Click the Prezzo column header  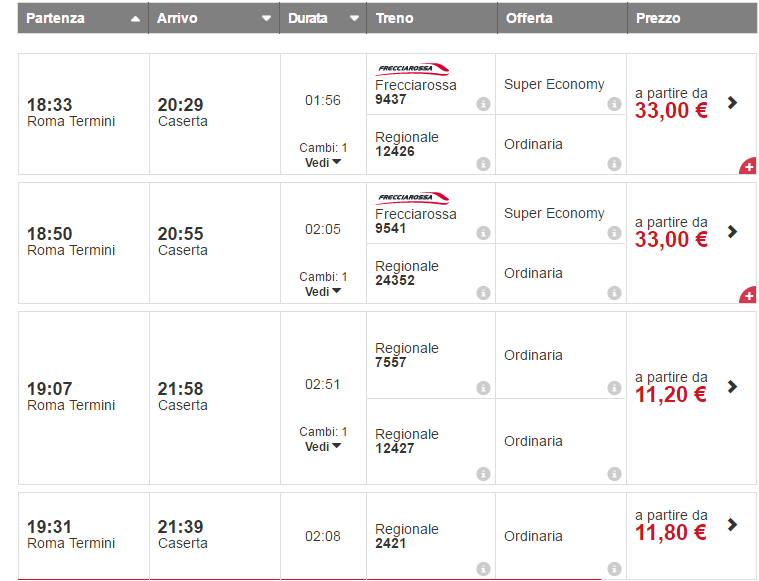(657, 18)
